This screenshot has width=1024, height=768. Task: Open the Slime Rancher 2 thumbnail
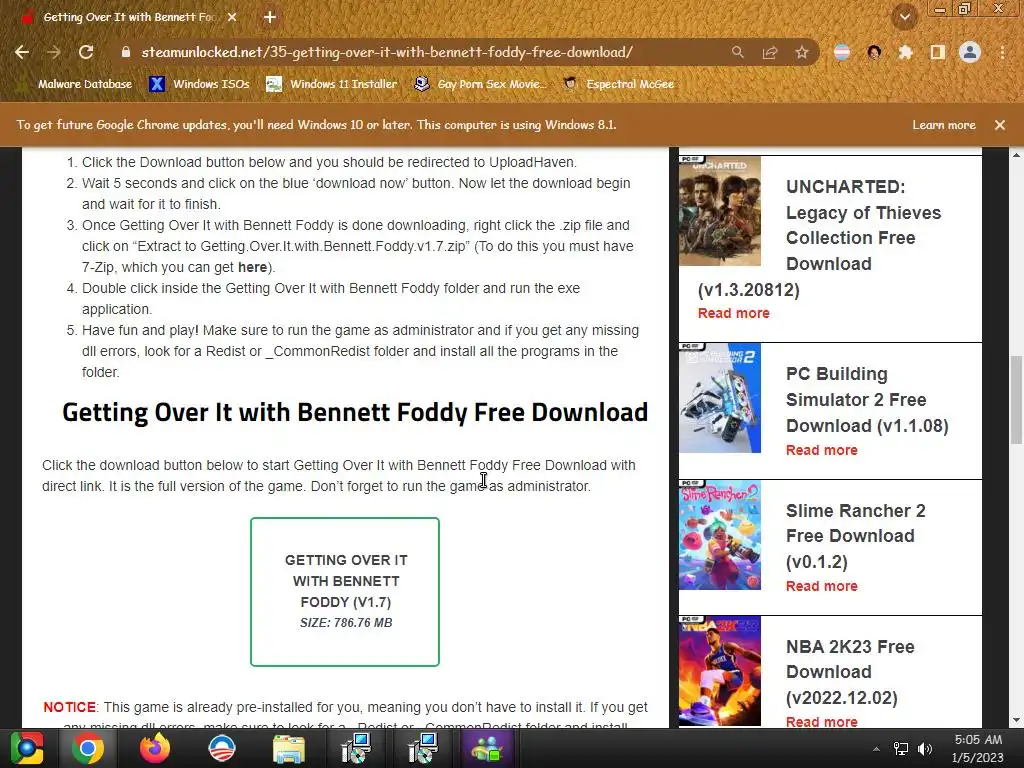tap(720, 535)
